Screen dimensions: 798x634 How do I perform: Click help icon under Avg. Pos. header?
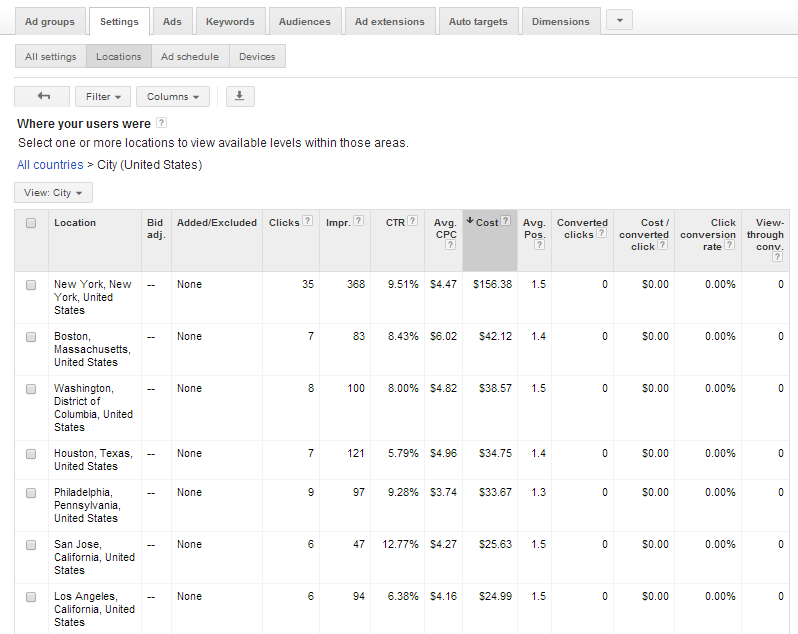(x=539, y=245)
